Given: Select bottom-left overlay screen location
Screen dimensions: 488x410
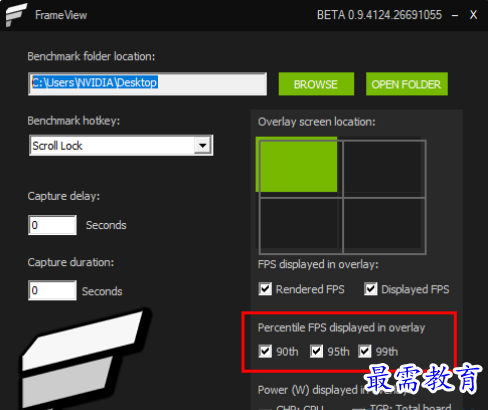Looking at the screenshot, I should (x=301, y=225).
